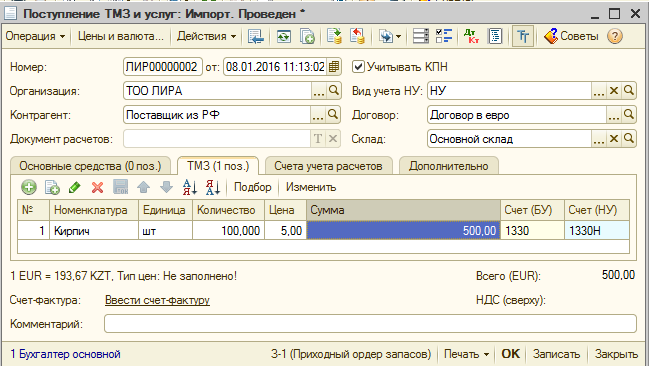Open the Советы tips button
Viewport: 649px width, 366px height.
pyautogui.click(x=571, y=36)
